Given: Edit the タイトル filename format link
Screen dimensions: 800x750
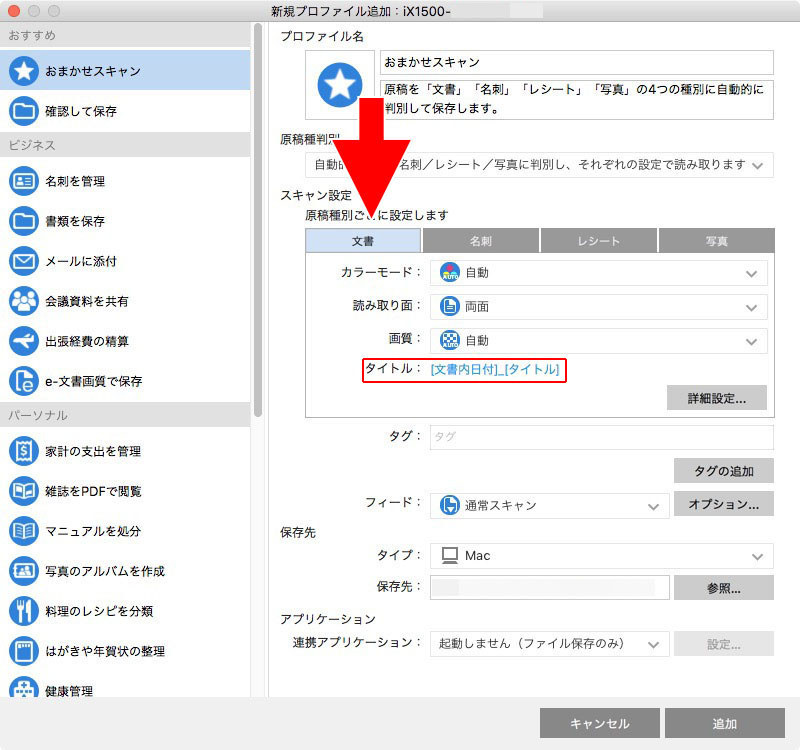Looking at the screenshot, I should tap(498, 370).
